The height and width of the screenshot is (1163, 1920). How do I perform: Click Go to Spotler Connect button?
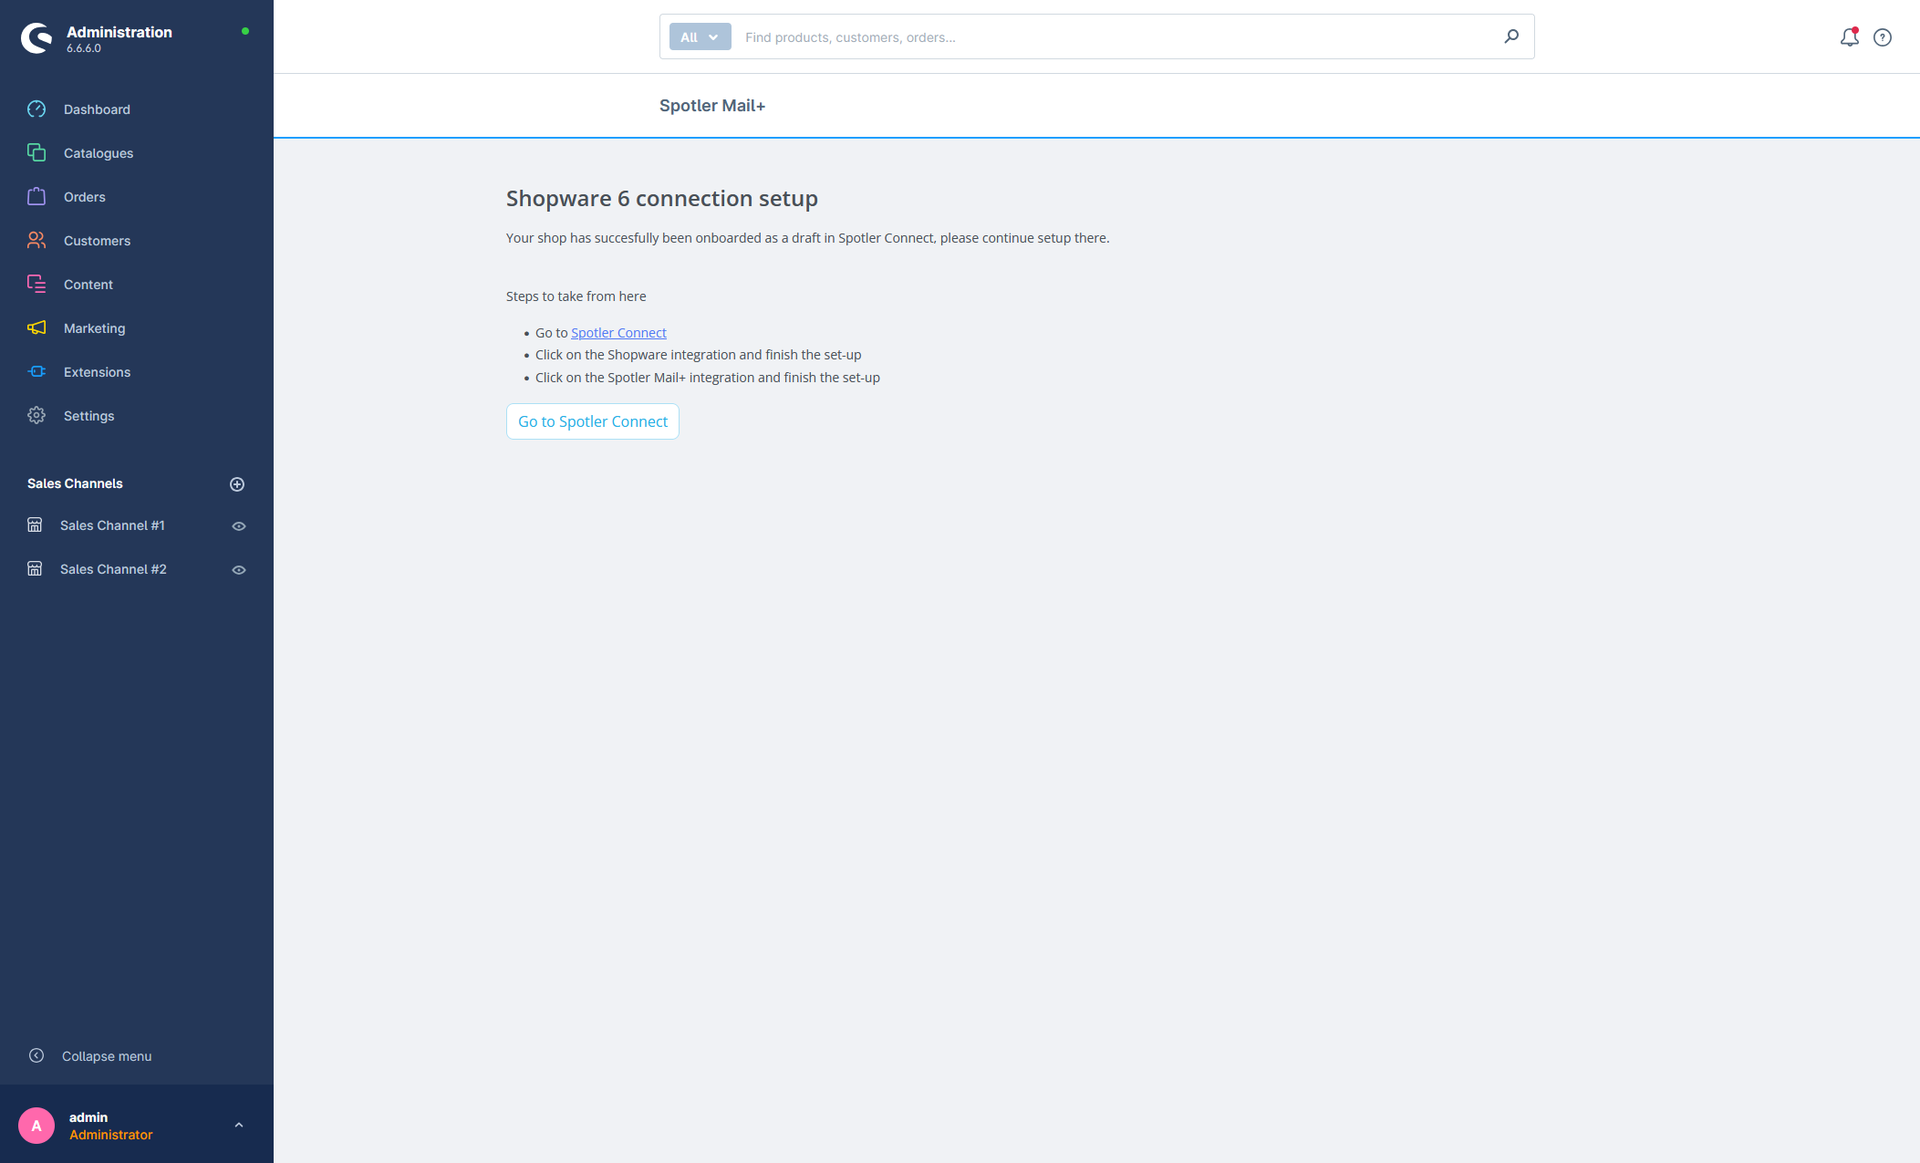(593, 422)
